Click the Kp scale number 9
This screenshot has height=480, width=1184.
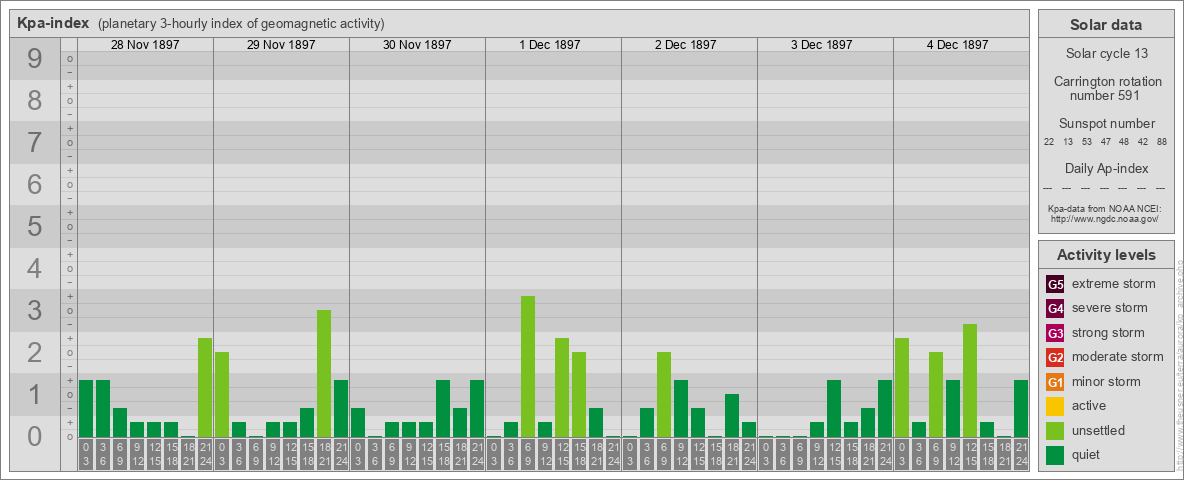click(34, 59)
